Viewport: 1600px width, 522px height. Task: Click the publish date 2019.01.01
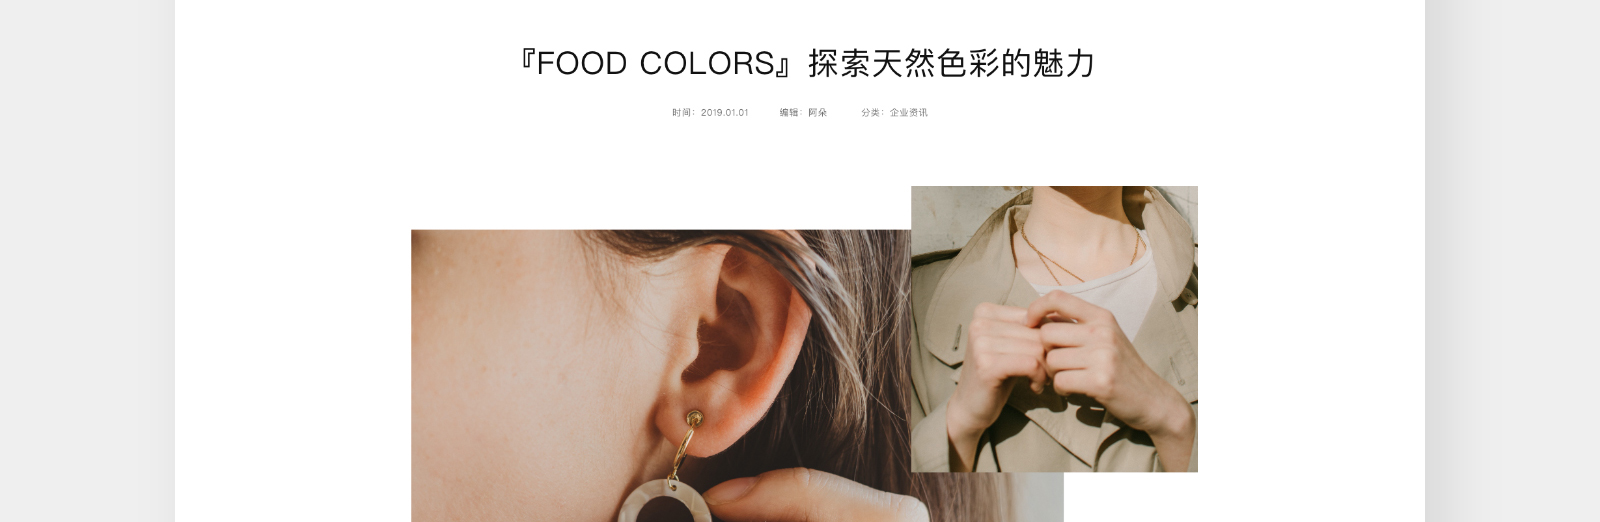[x=725, y=113]
